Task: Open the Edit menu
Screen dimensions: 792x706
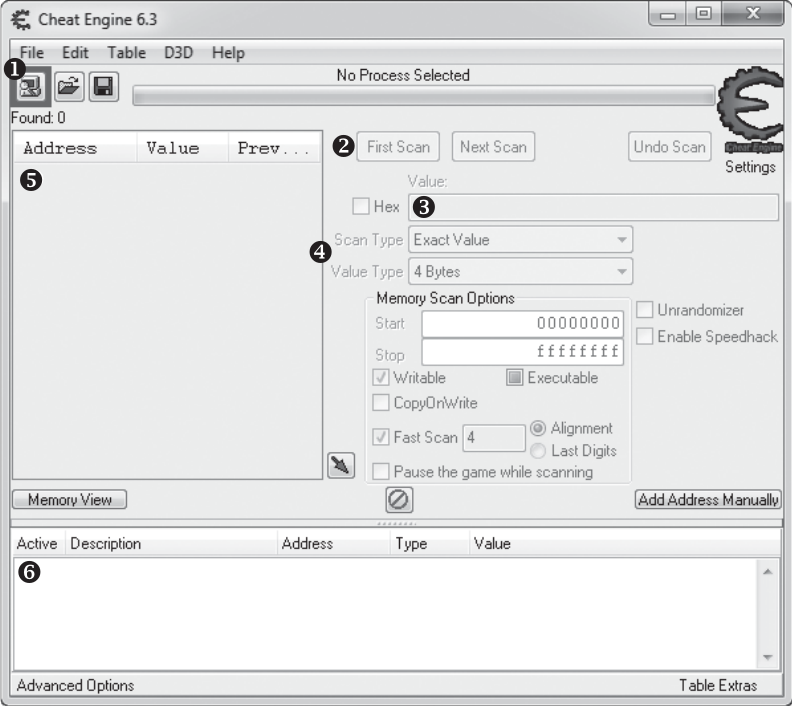Action: tap(75, 53)
